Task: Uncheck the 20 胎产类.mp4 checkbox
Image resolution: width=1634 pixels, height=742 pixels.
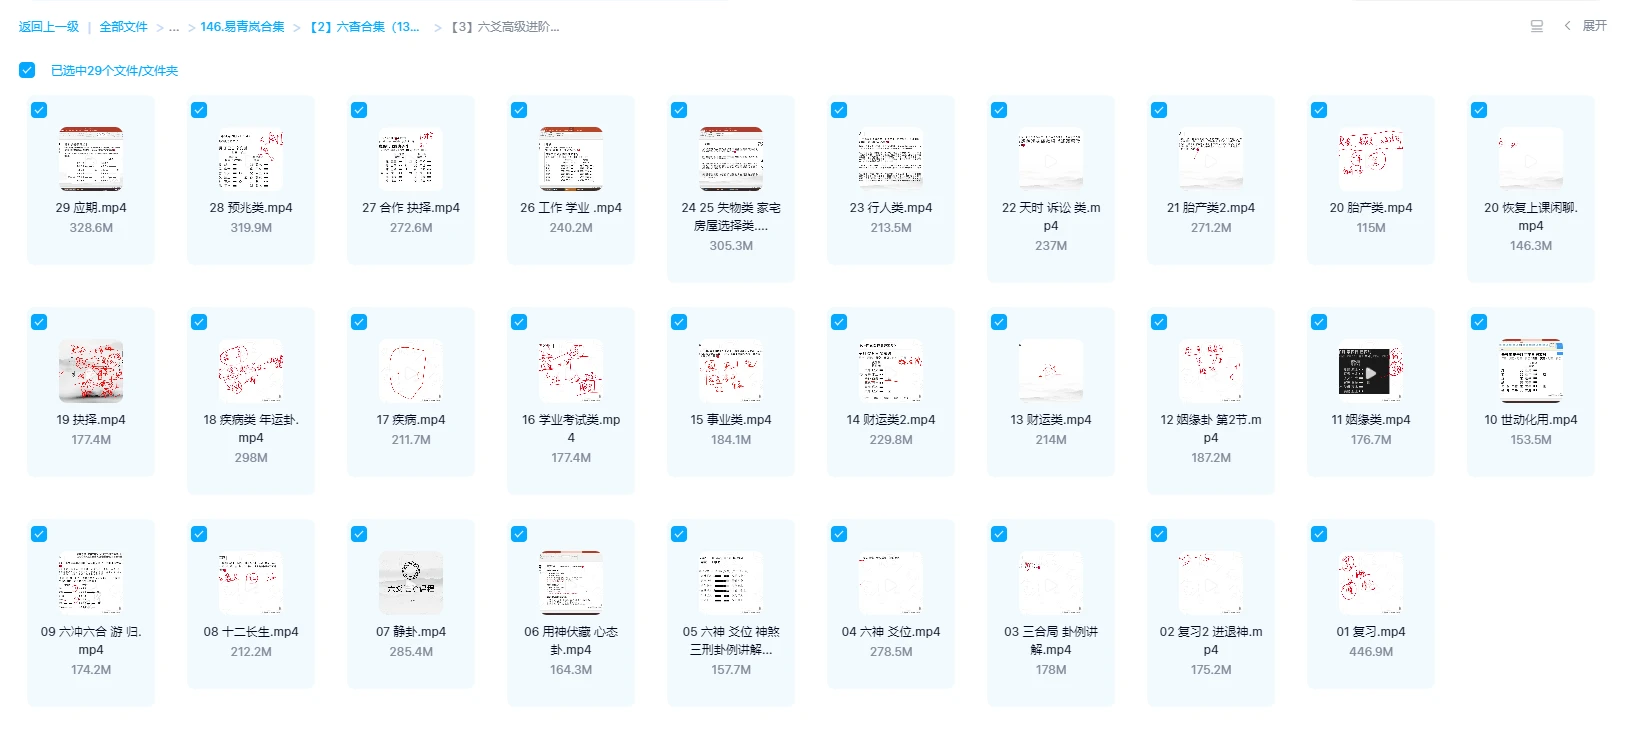Action: coord(1319,110)
